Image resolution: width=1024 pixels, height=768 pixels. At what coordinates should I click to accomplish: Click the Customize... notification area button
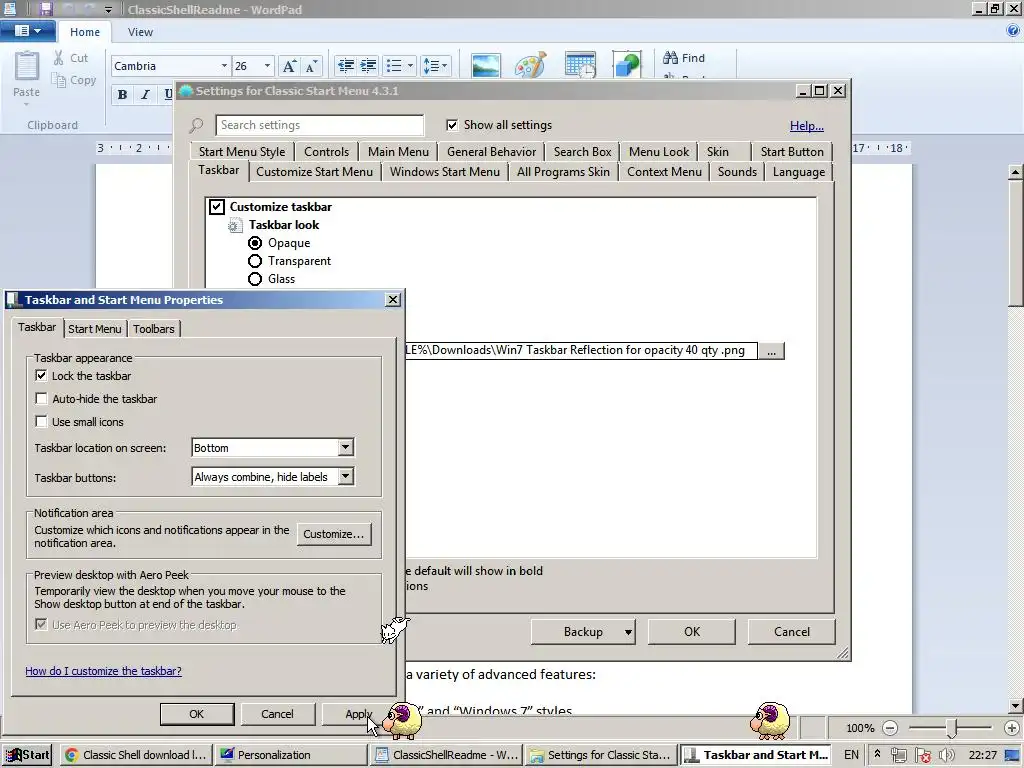(334, 534)
